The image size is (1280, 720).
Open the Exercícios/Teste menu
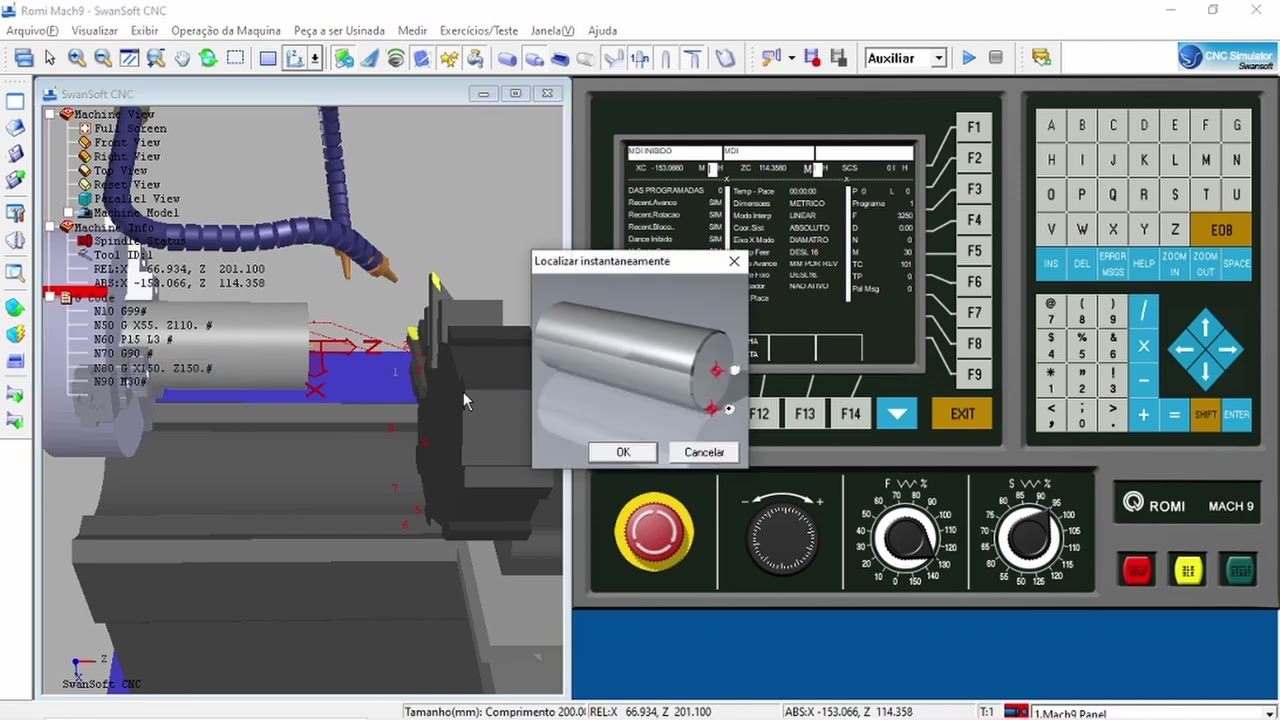[x=479, y=31]
